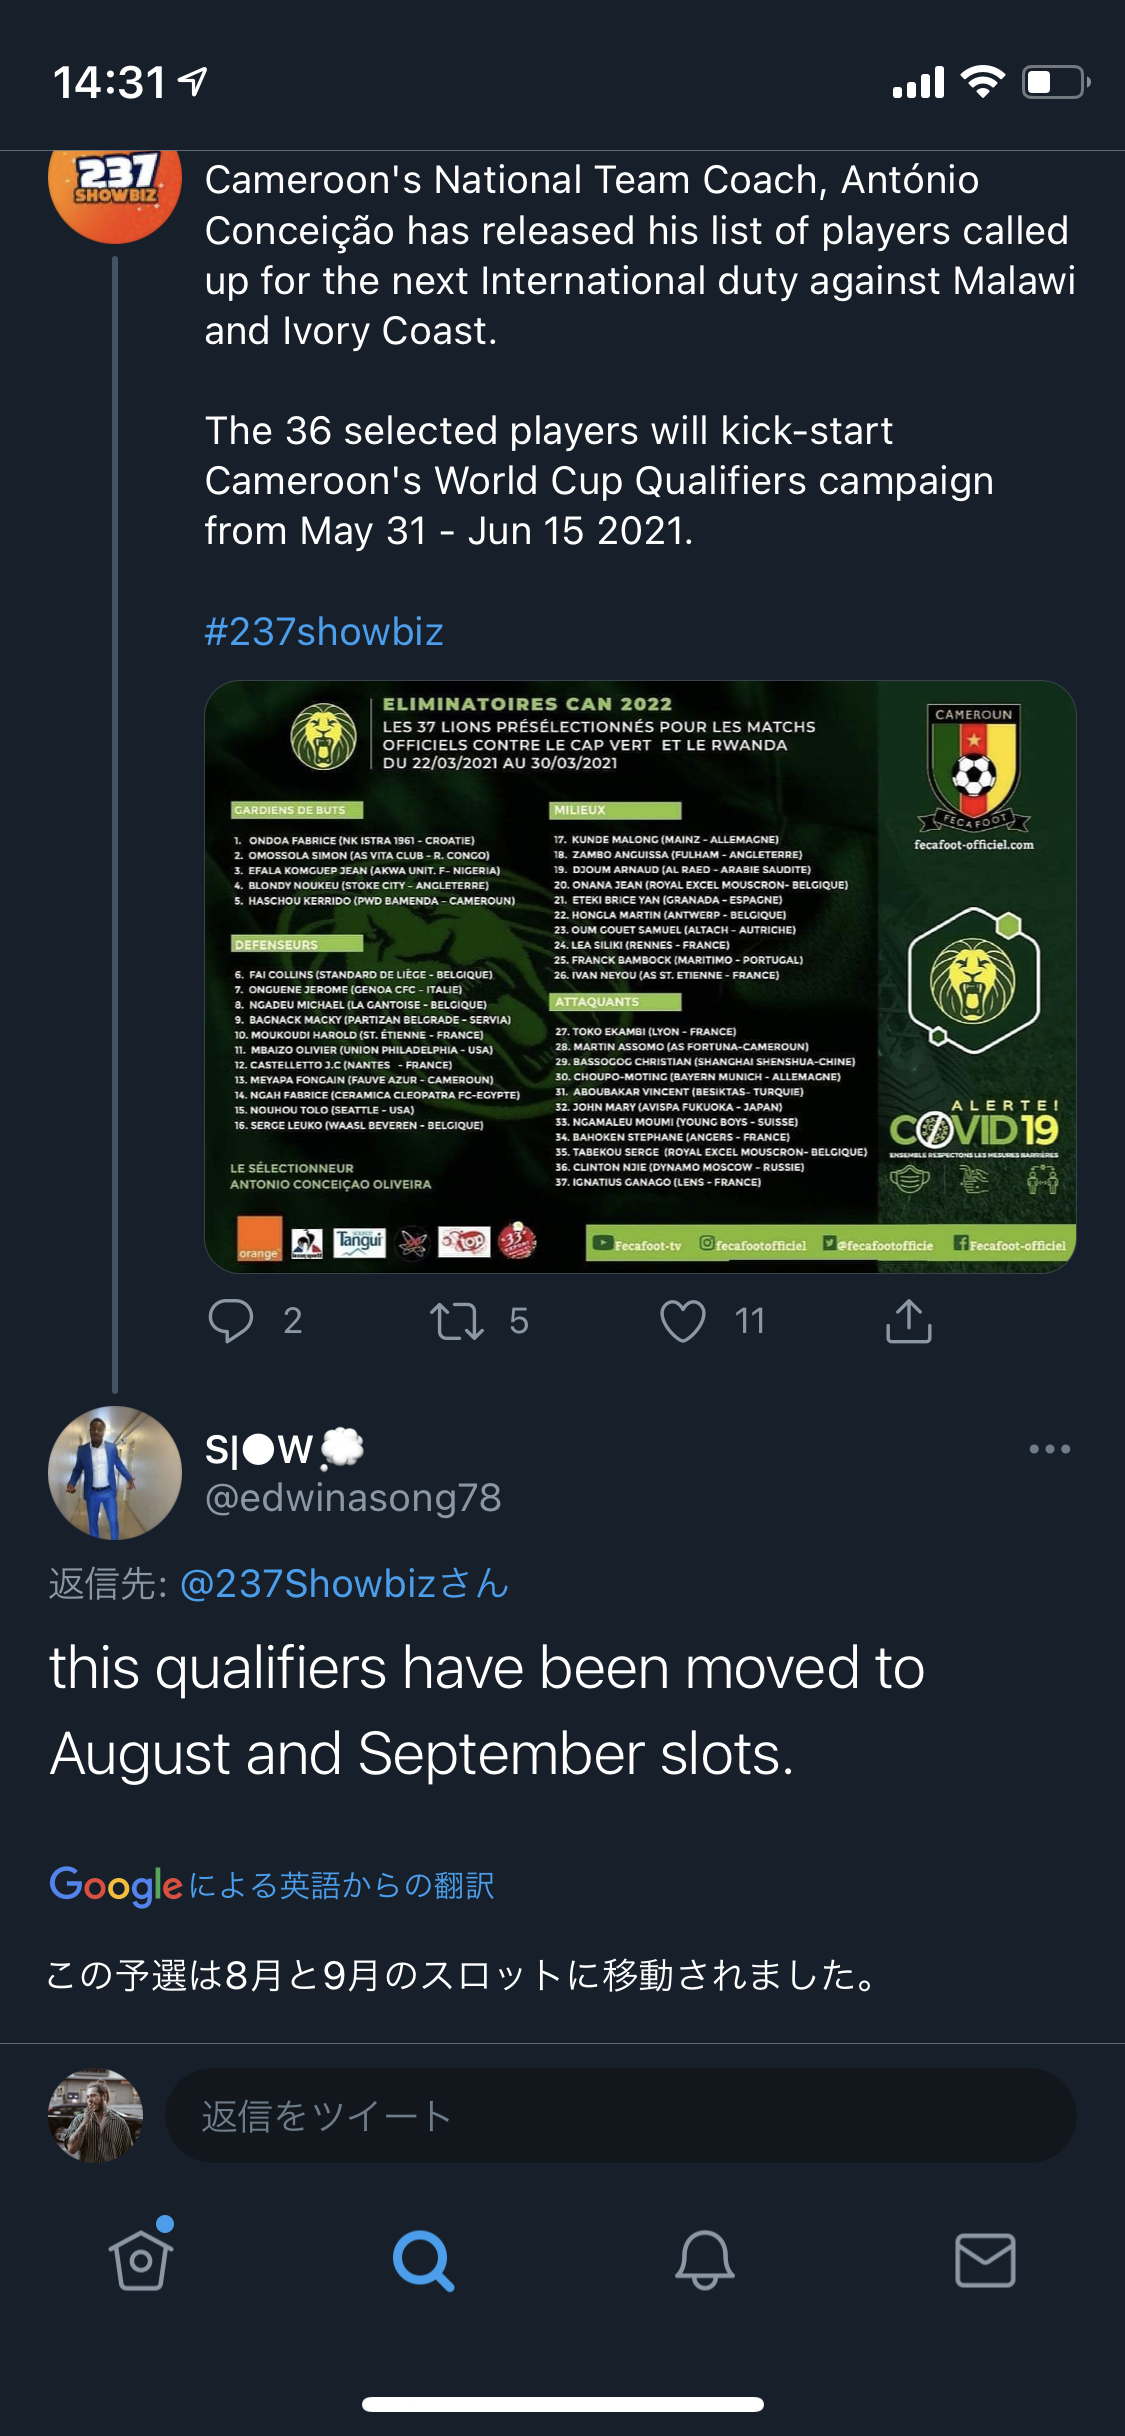Screen dimensions: 1125x2436
Task: Tap the Google translation attribution link
Action: pos(272,1885)
